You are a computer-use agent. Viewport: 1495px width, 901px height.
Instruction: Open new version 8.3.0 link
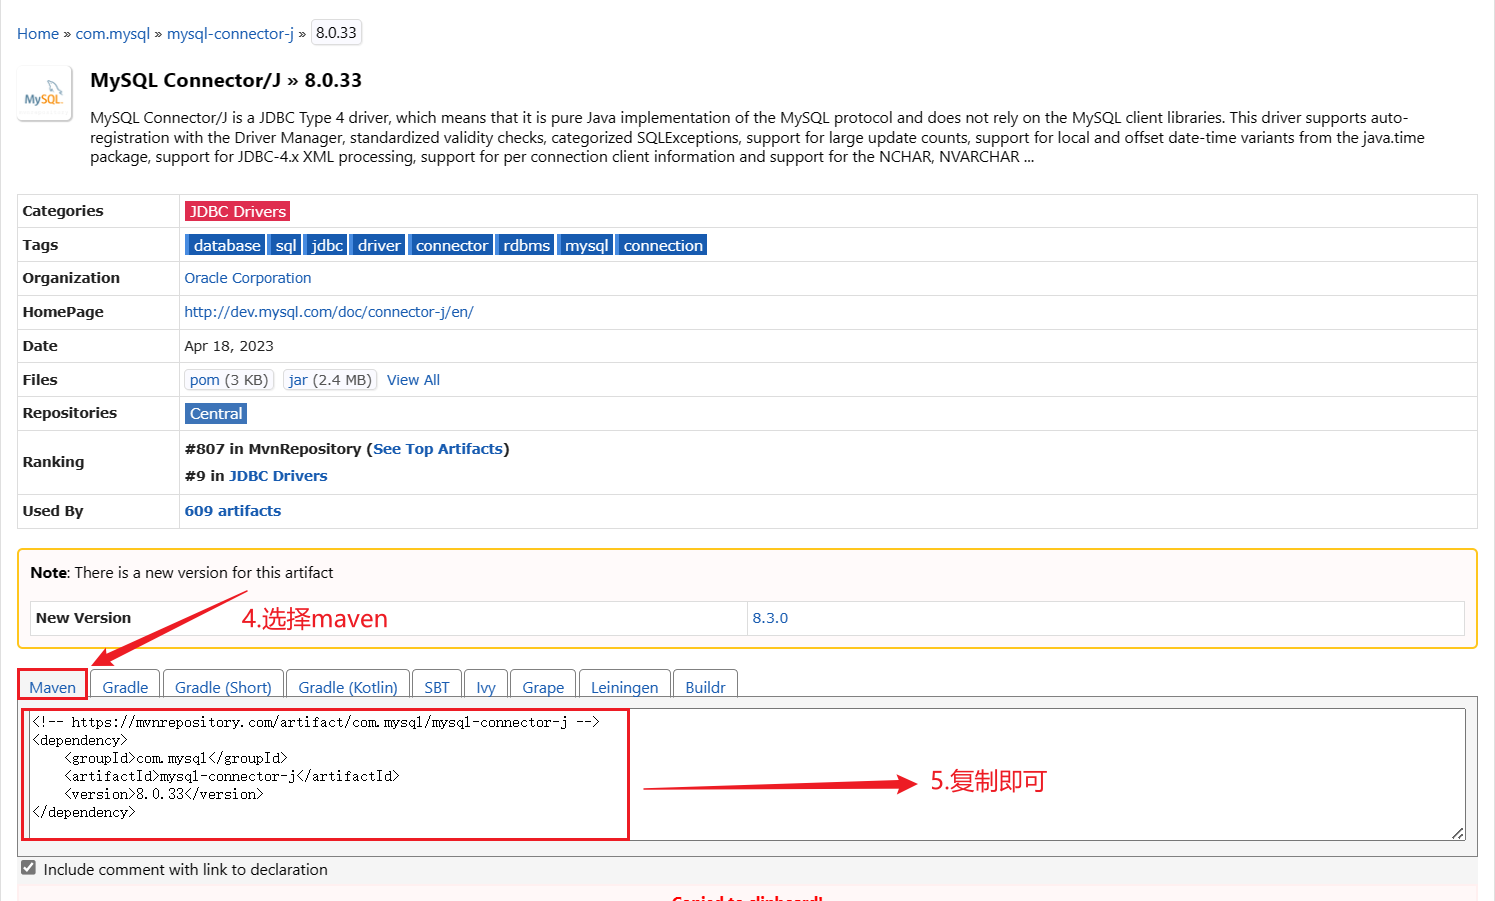tap(770, 618)
